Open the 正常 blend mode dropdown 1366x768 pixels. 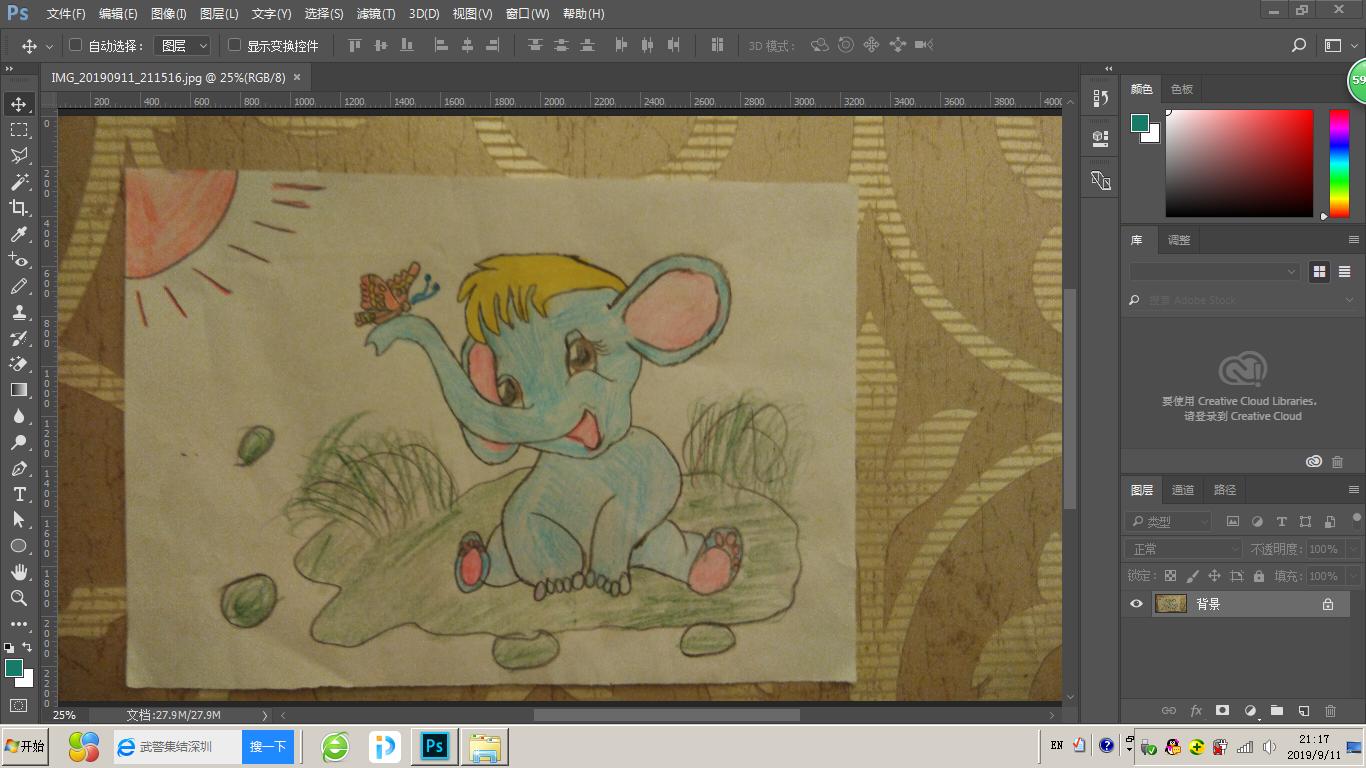point(1184,549)
